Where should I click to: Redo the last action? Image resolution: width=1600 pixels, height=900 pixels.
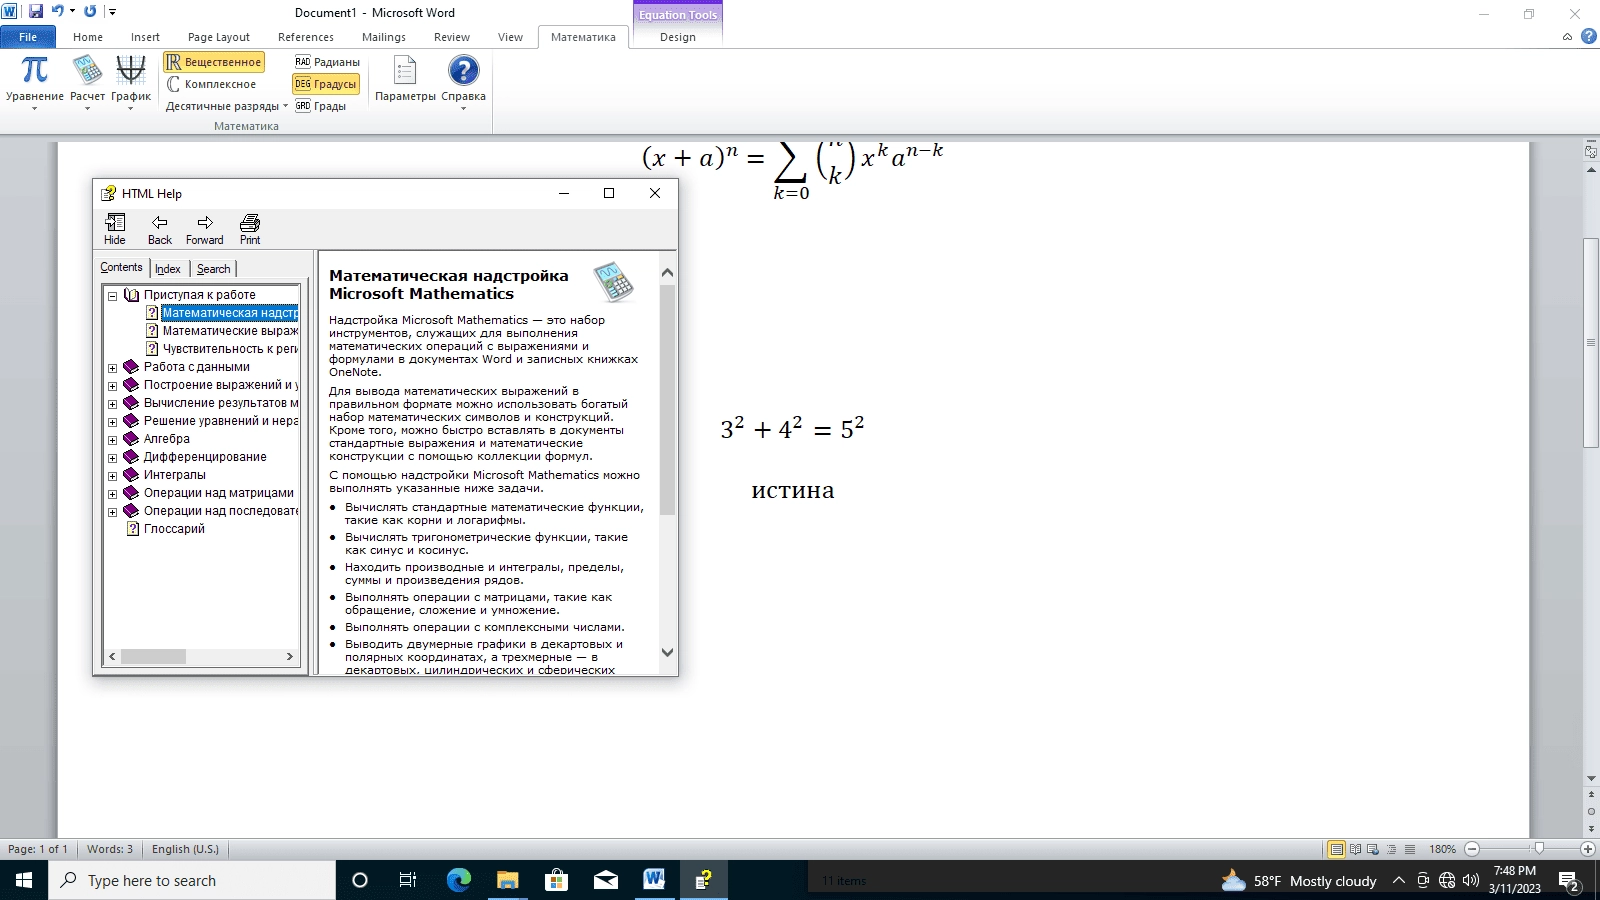pyautogui.click(x=90, y=12)
